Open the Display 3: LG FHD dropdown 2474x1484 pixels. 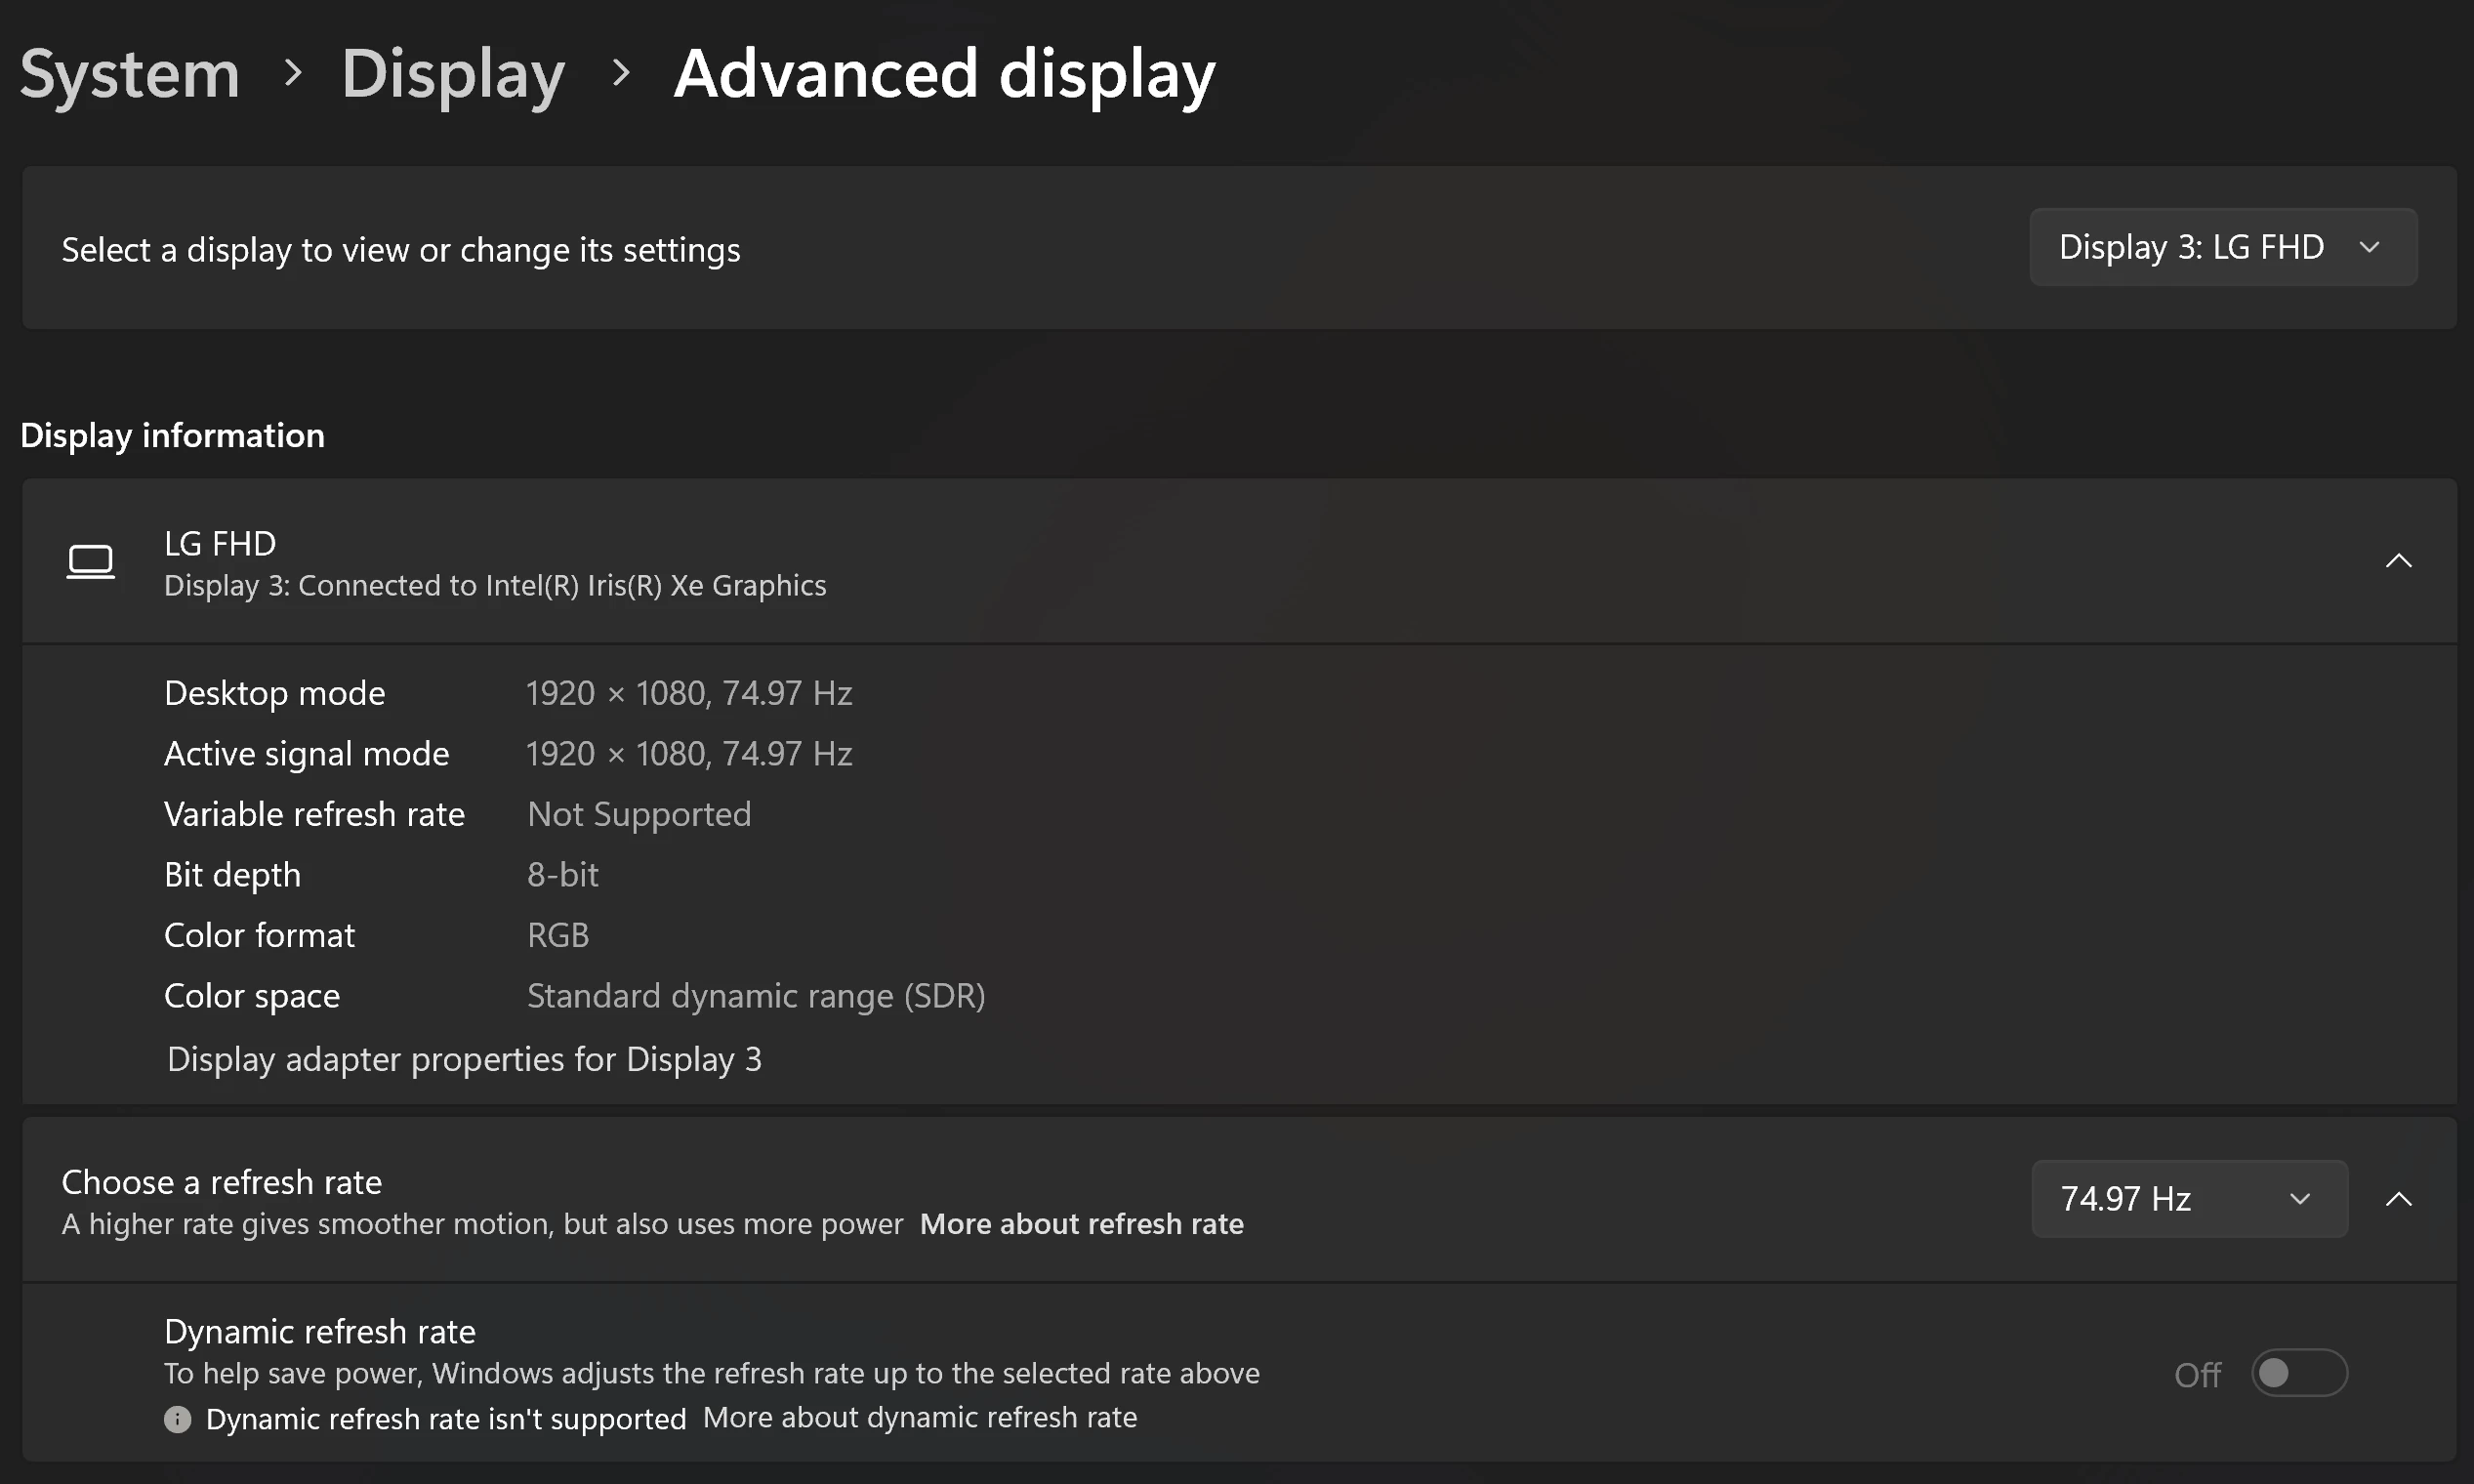point(2222,248)
